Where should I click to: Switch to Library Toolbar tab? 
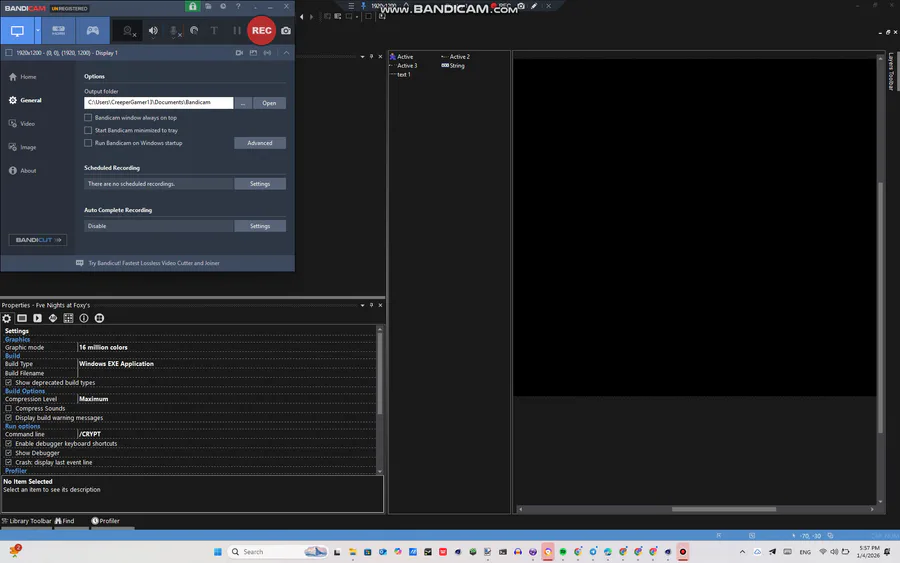click(26, 521)
